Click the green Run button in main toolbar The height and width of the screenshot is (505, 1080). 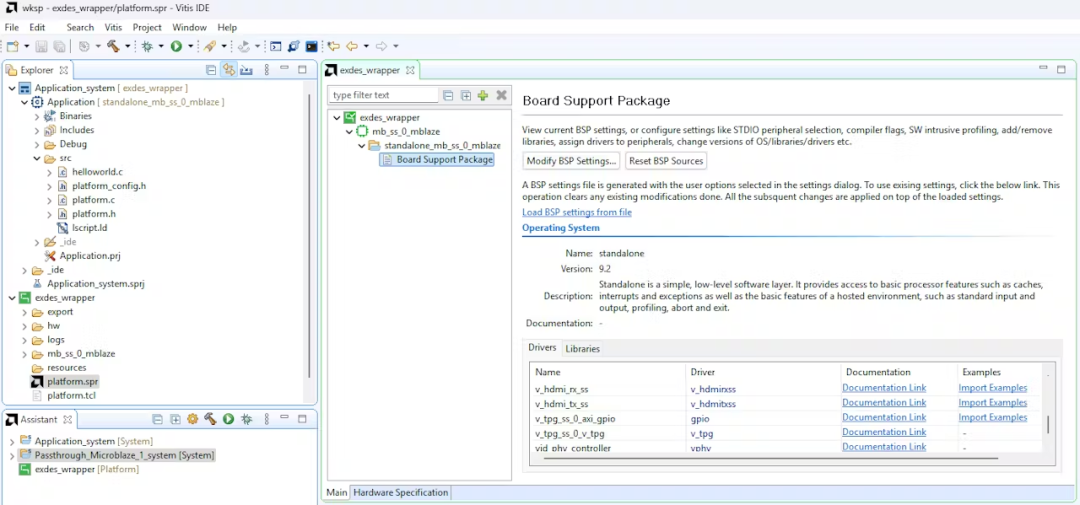pyautogui.click(x=176, y=46)
